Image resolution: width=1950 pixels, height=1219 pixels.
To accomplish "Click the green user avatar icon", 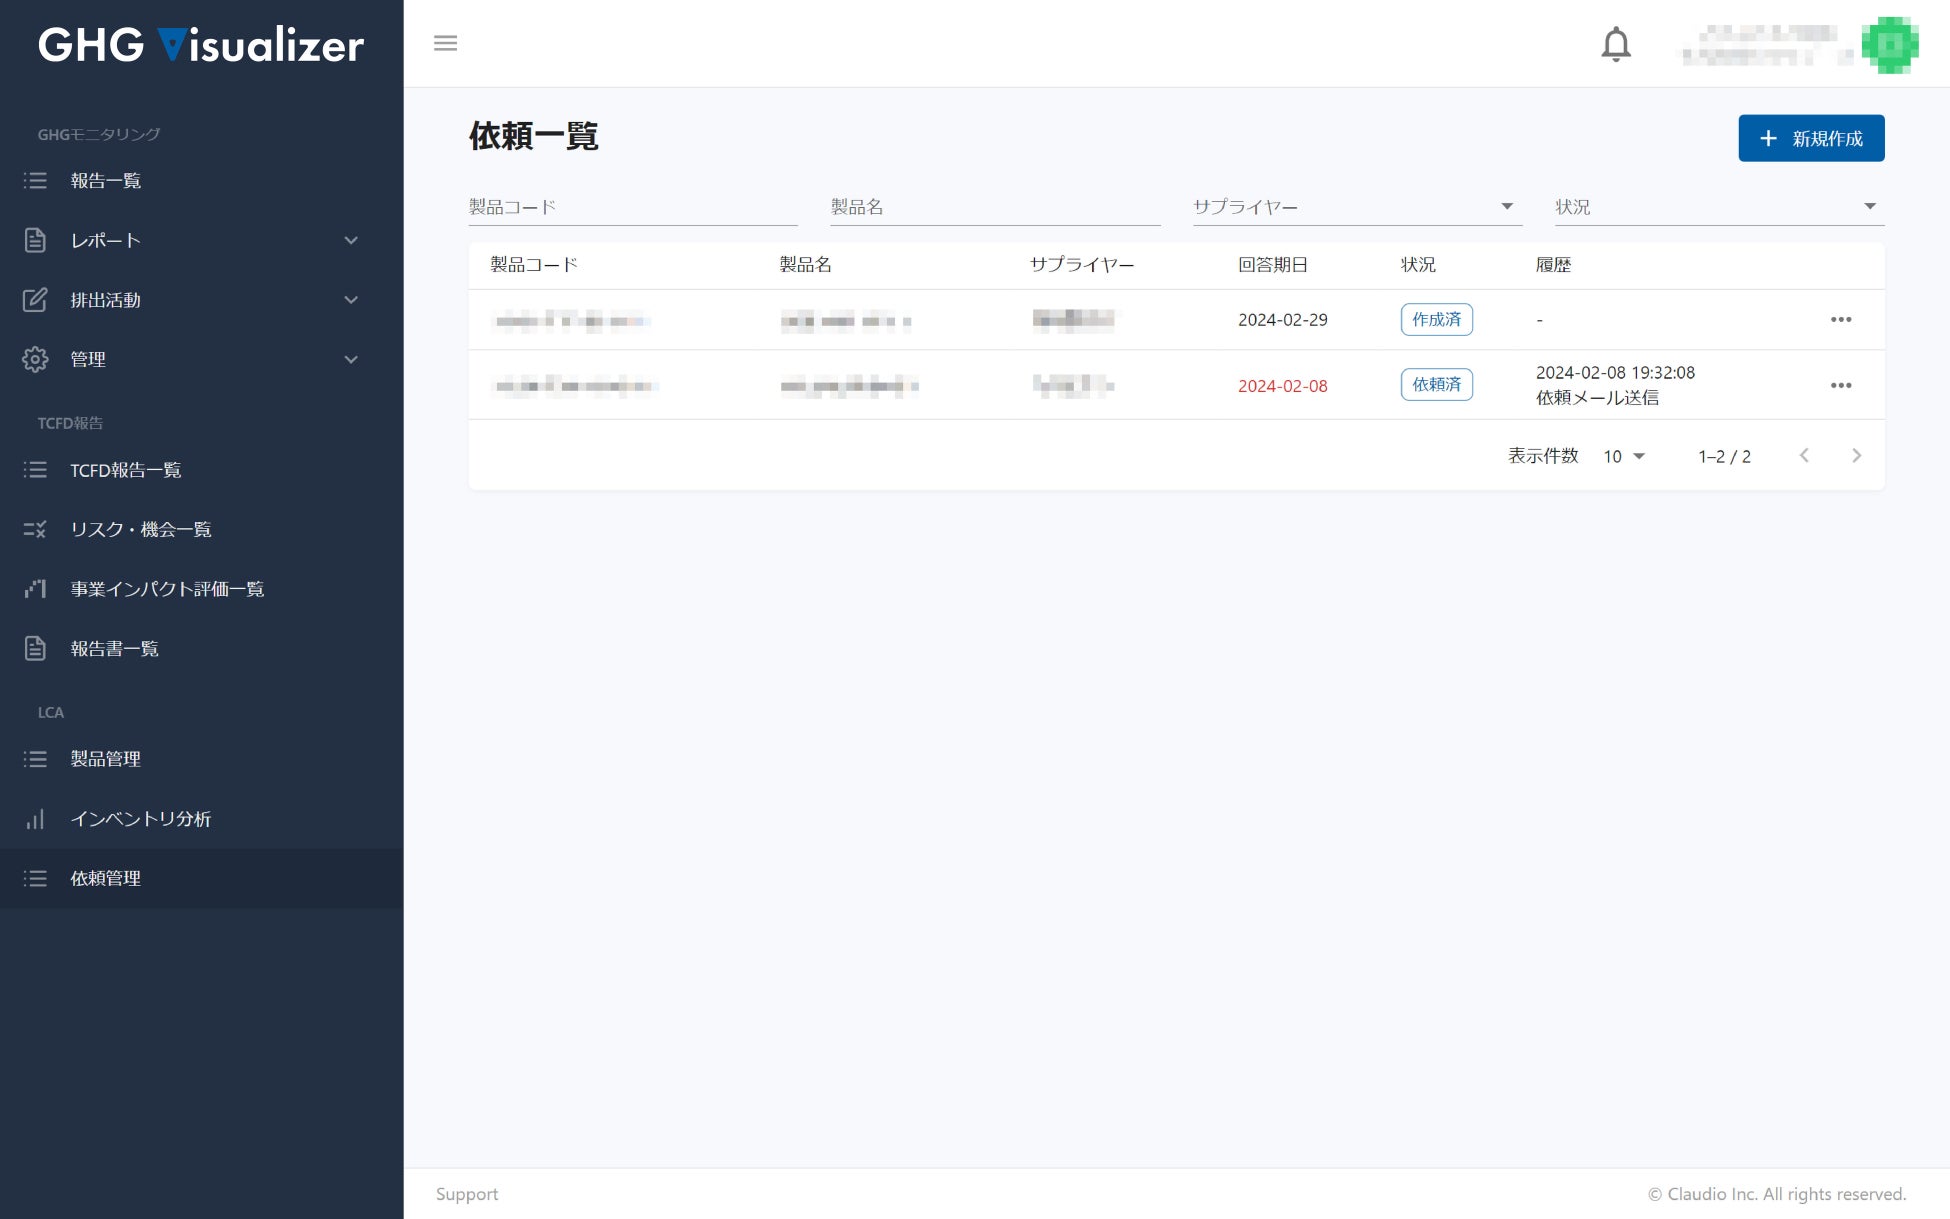I will [1889, 45].
